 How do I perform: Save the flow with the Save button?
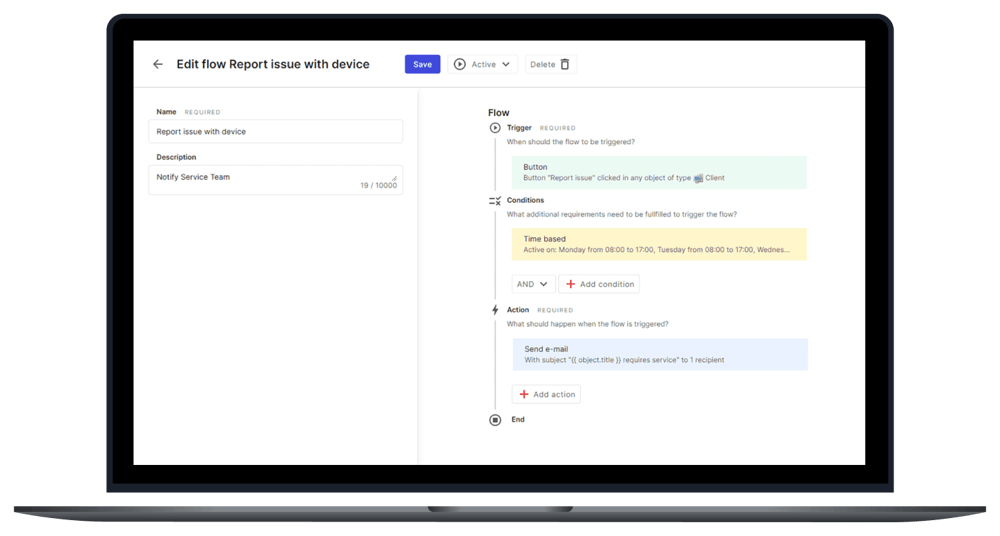[422, 64]
